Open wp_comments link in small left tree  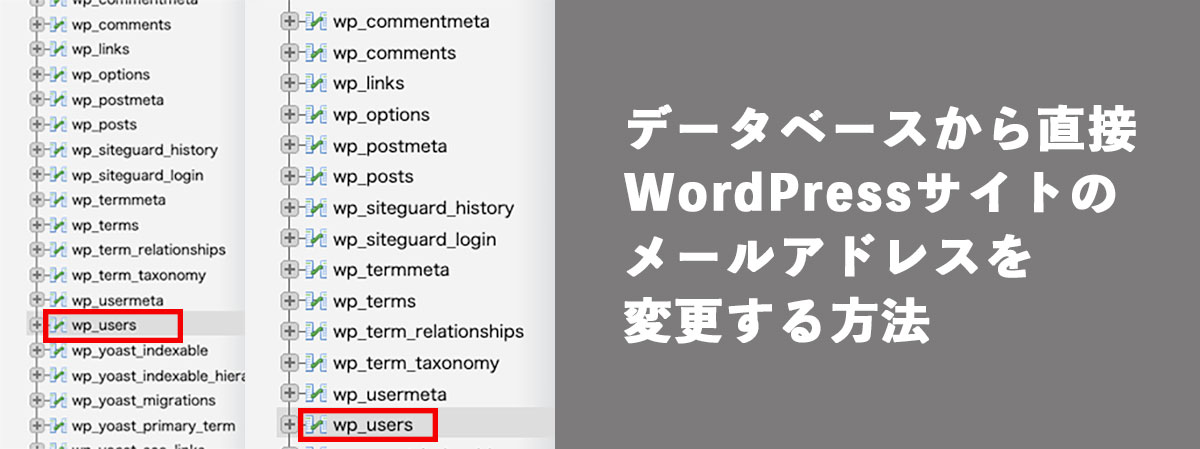tap(121, 24)
